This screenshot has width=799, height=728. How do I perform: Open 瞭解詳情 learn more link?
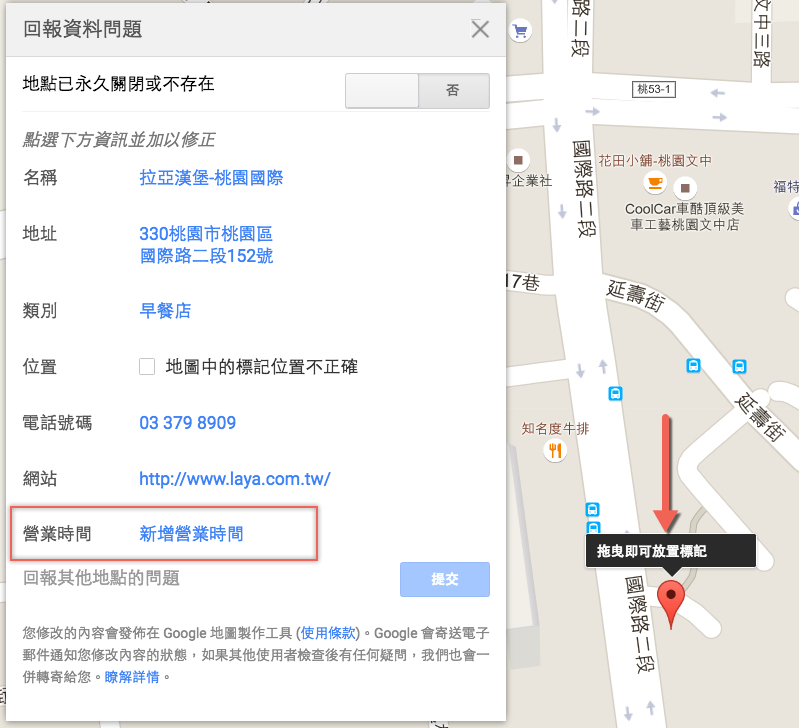coord(132,677)
